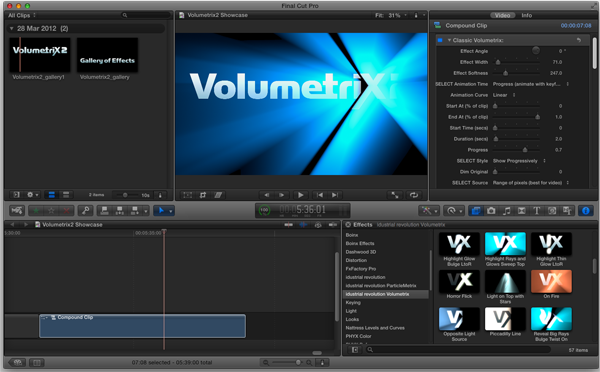Collapse the Classic Volumetrix effect section
The width and height of the screenshot is (600, 372).
click(450, 40)
